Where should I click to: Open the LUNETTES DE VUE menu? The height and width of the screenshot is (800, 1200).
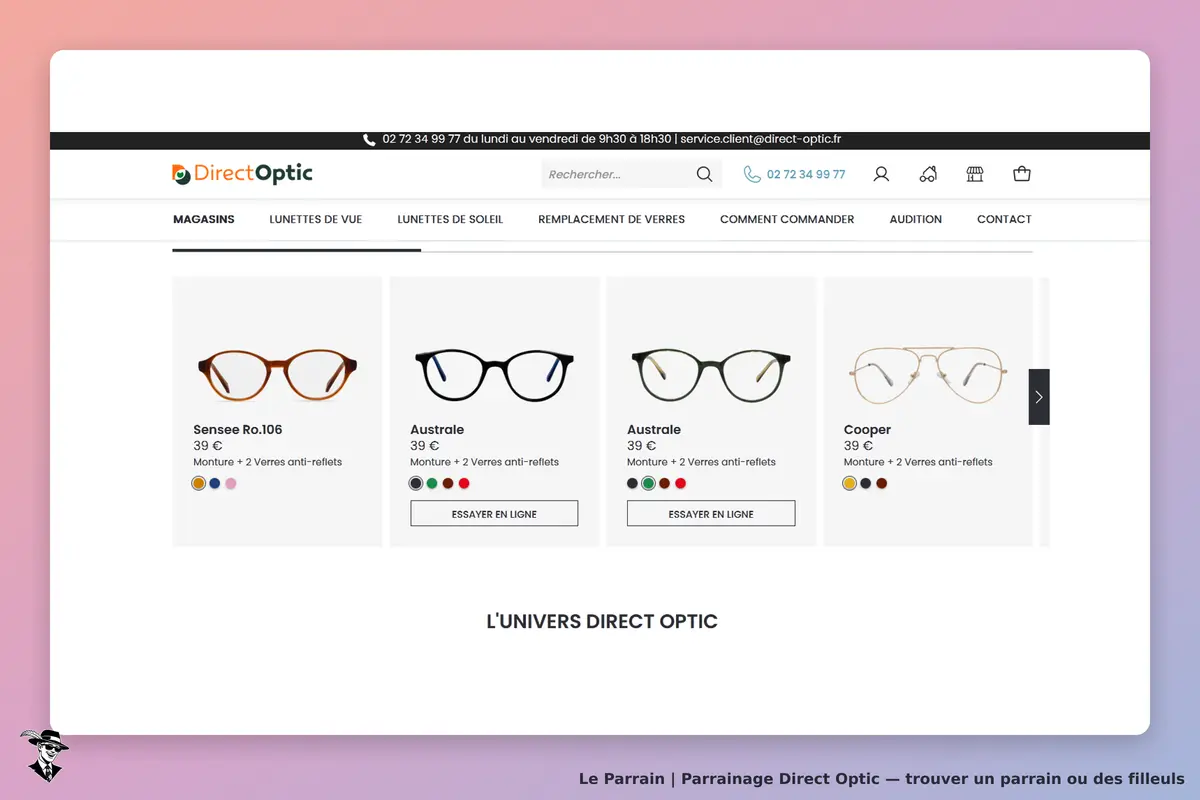pyautogui.click(x=316, y=219)
